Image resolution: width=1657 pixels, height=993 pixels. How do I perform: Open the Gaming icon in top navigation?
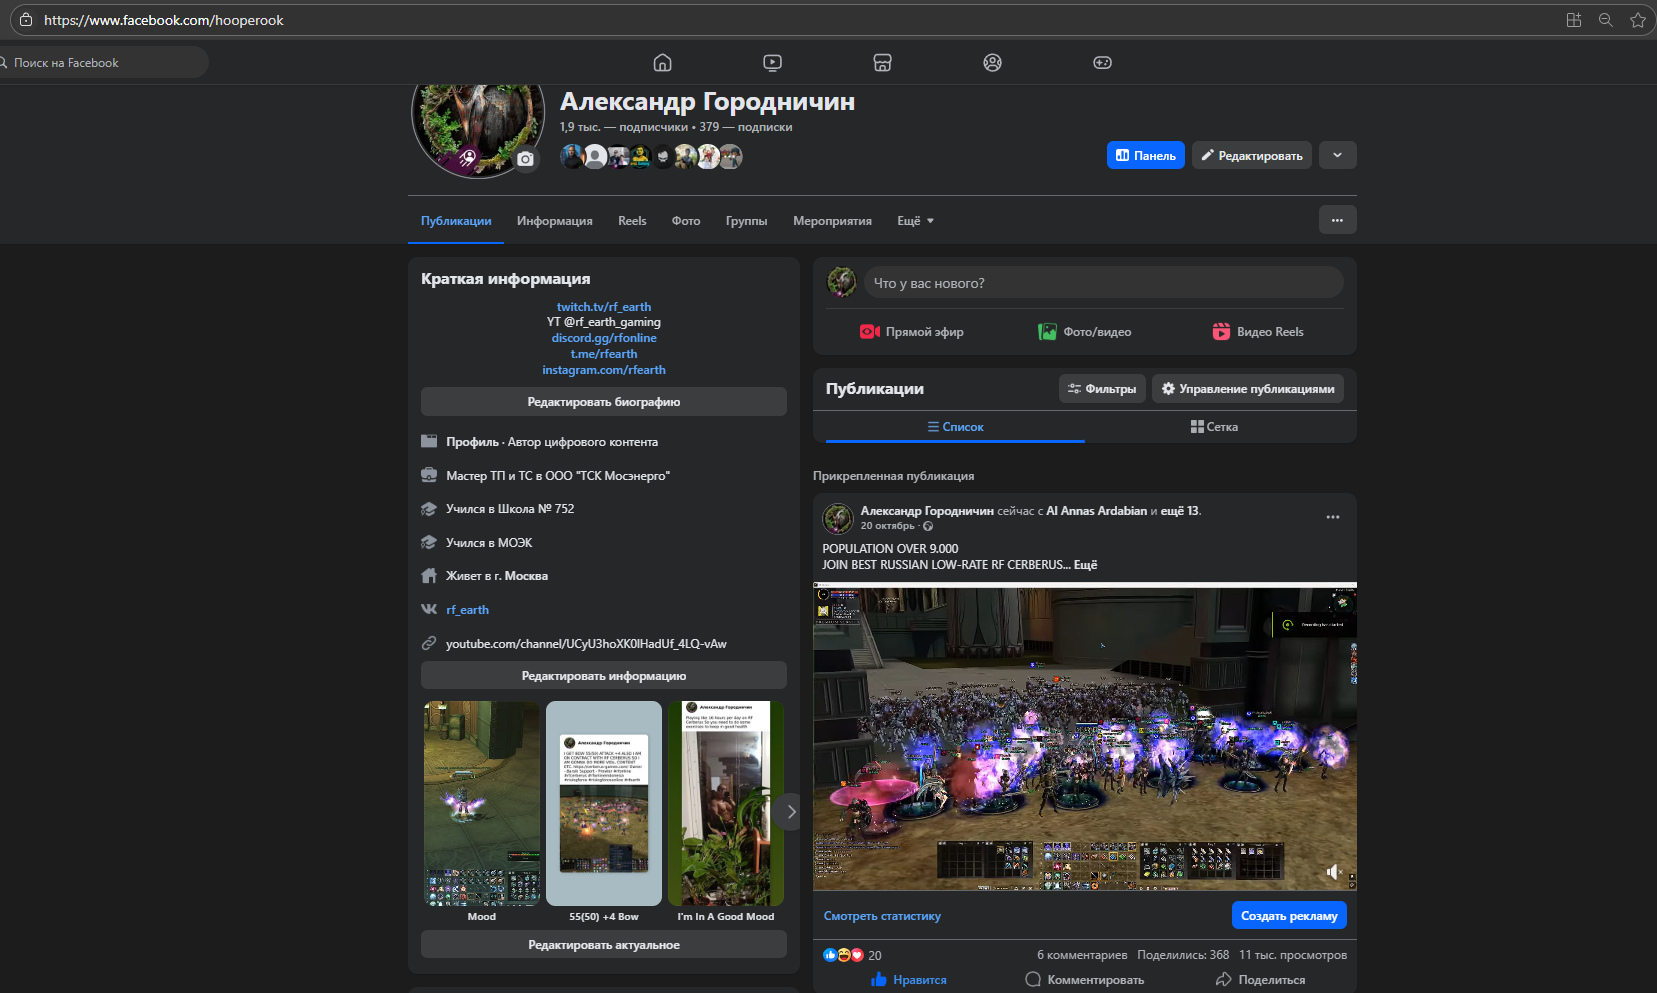pyautogui.click(x=1102, y=63)
